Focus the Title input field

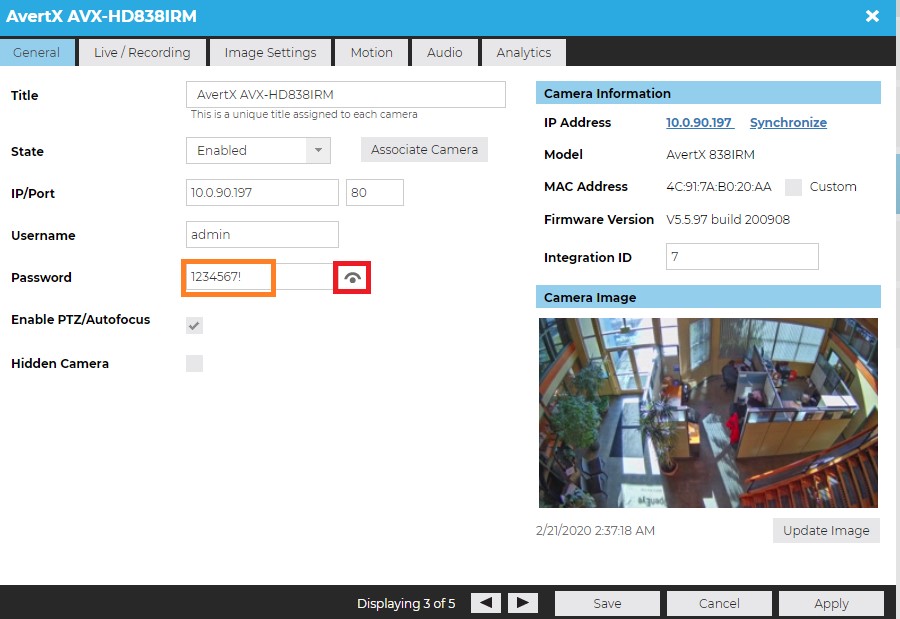pyautogui.click(x=346, y=95)
